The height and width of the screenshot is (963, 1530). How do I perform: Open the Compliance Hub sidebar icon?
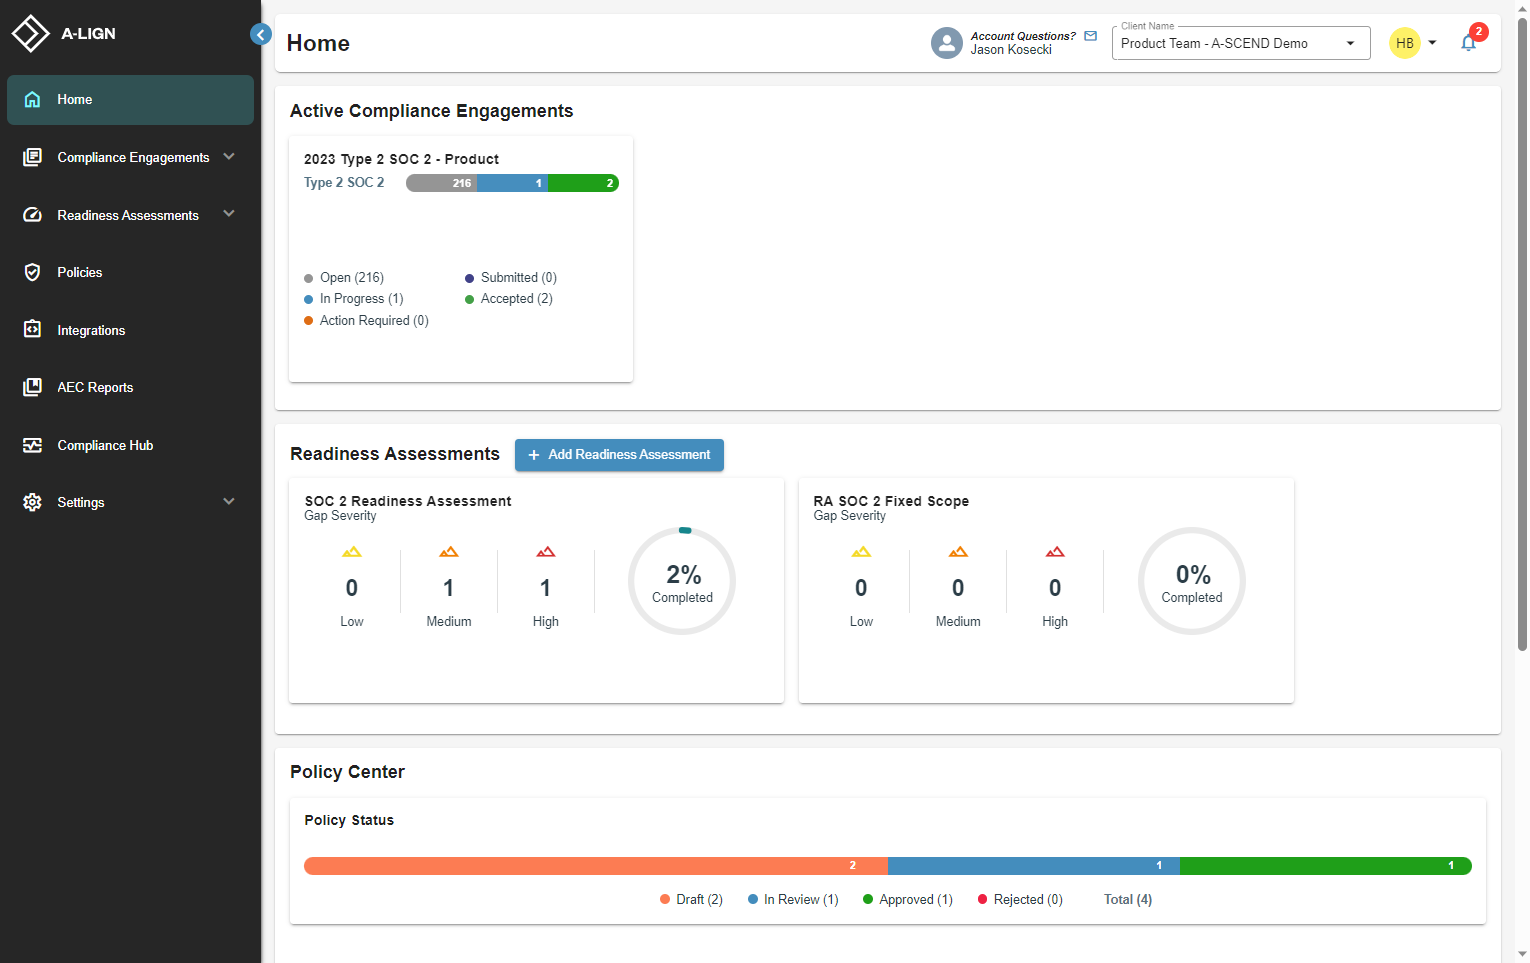coord(32,445)
